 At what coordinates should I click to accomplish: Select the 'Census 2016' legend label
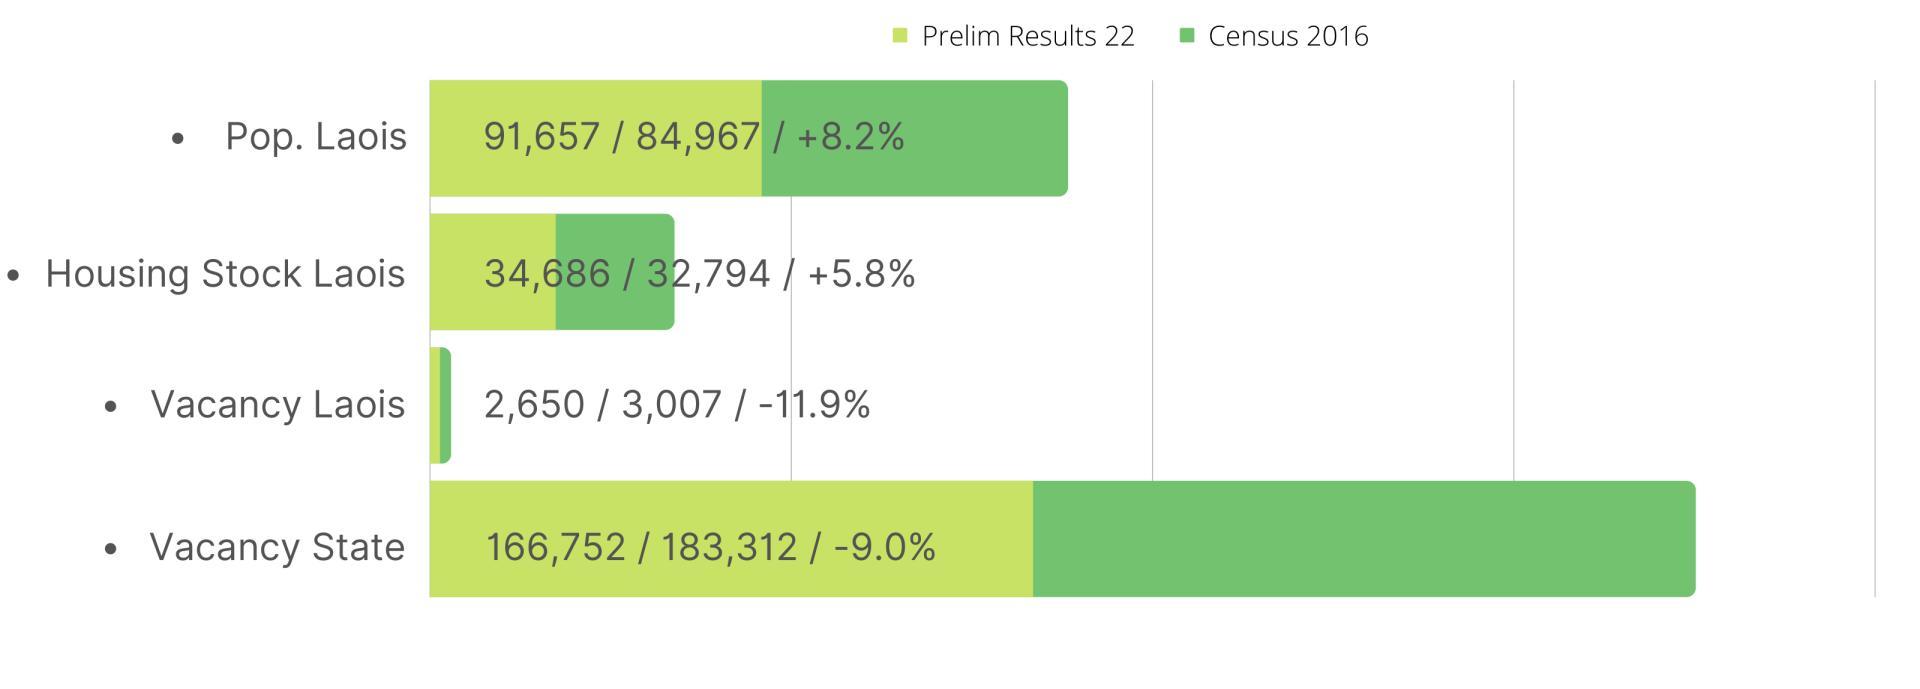tap(1288, 36)
